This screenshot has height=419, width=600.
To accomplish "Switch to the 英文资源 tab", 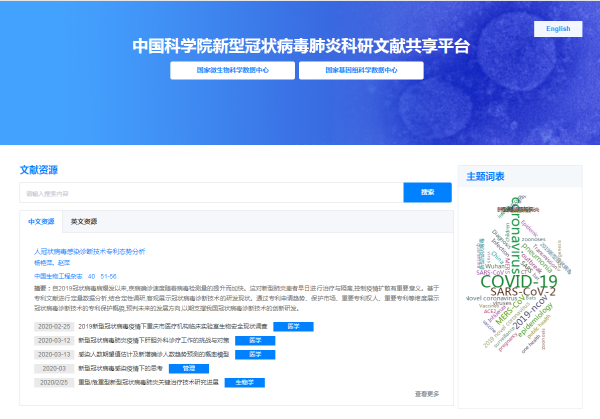I will point(84,221).
